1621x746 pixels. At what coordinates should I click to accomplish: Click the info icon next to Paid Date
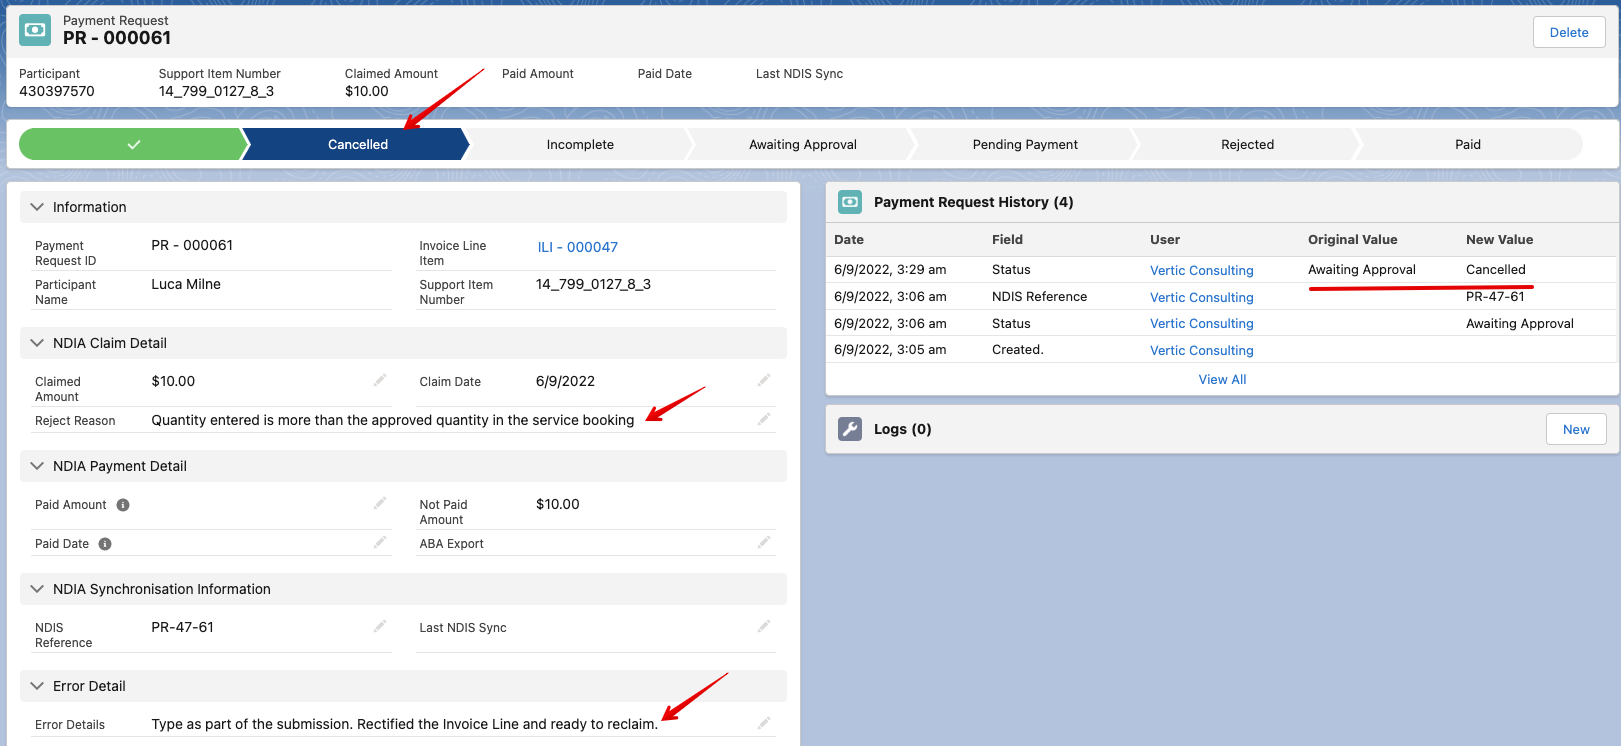tap(105, 544)
